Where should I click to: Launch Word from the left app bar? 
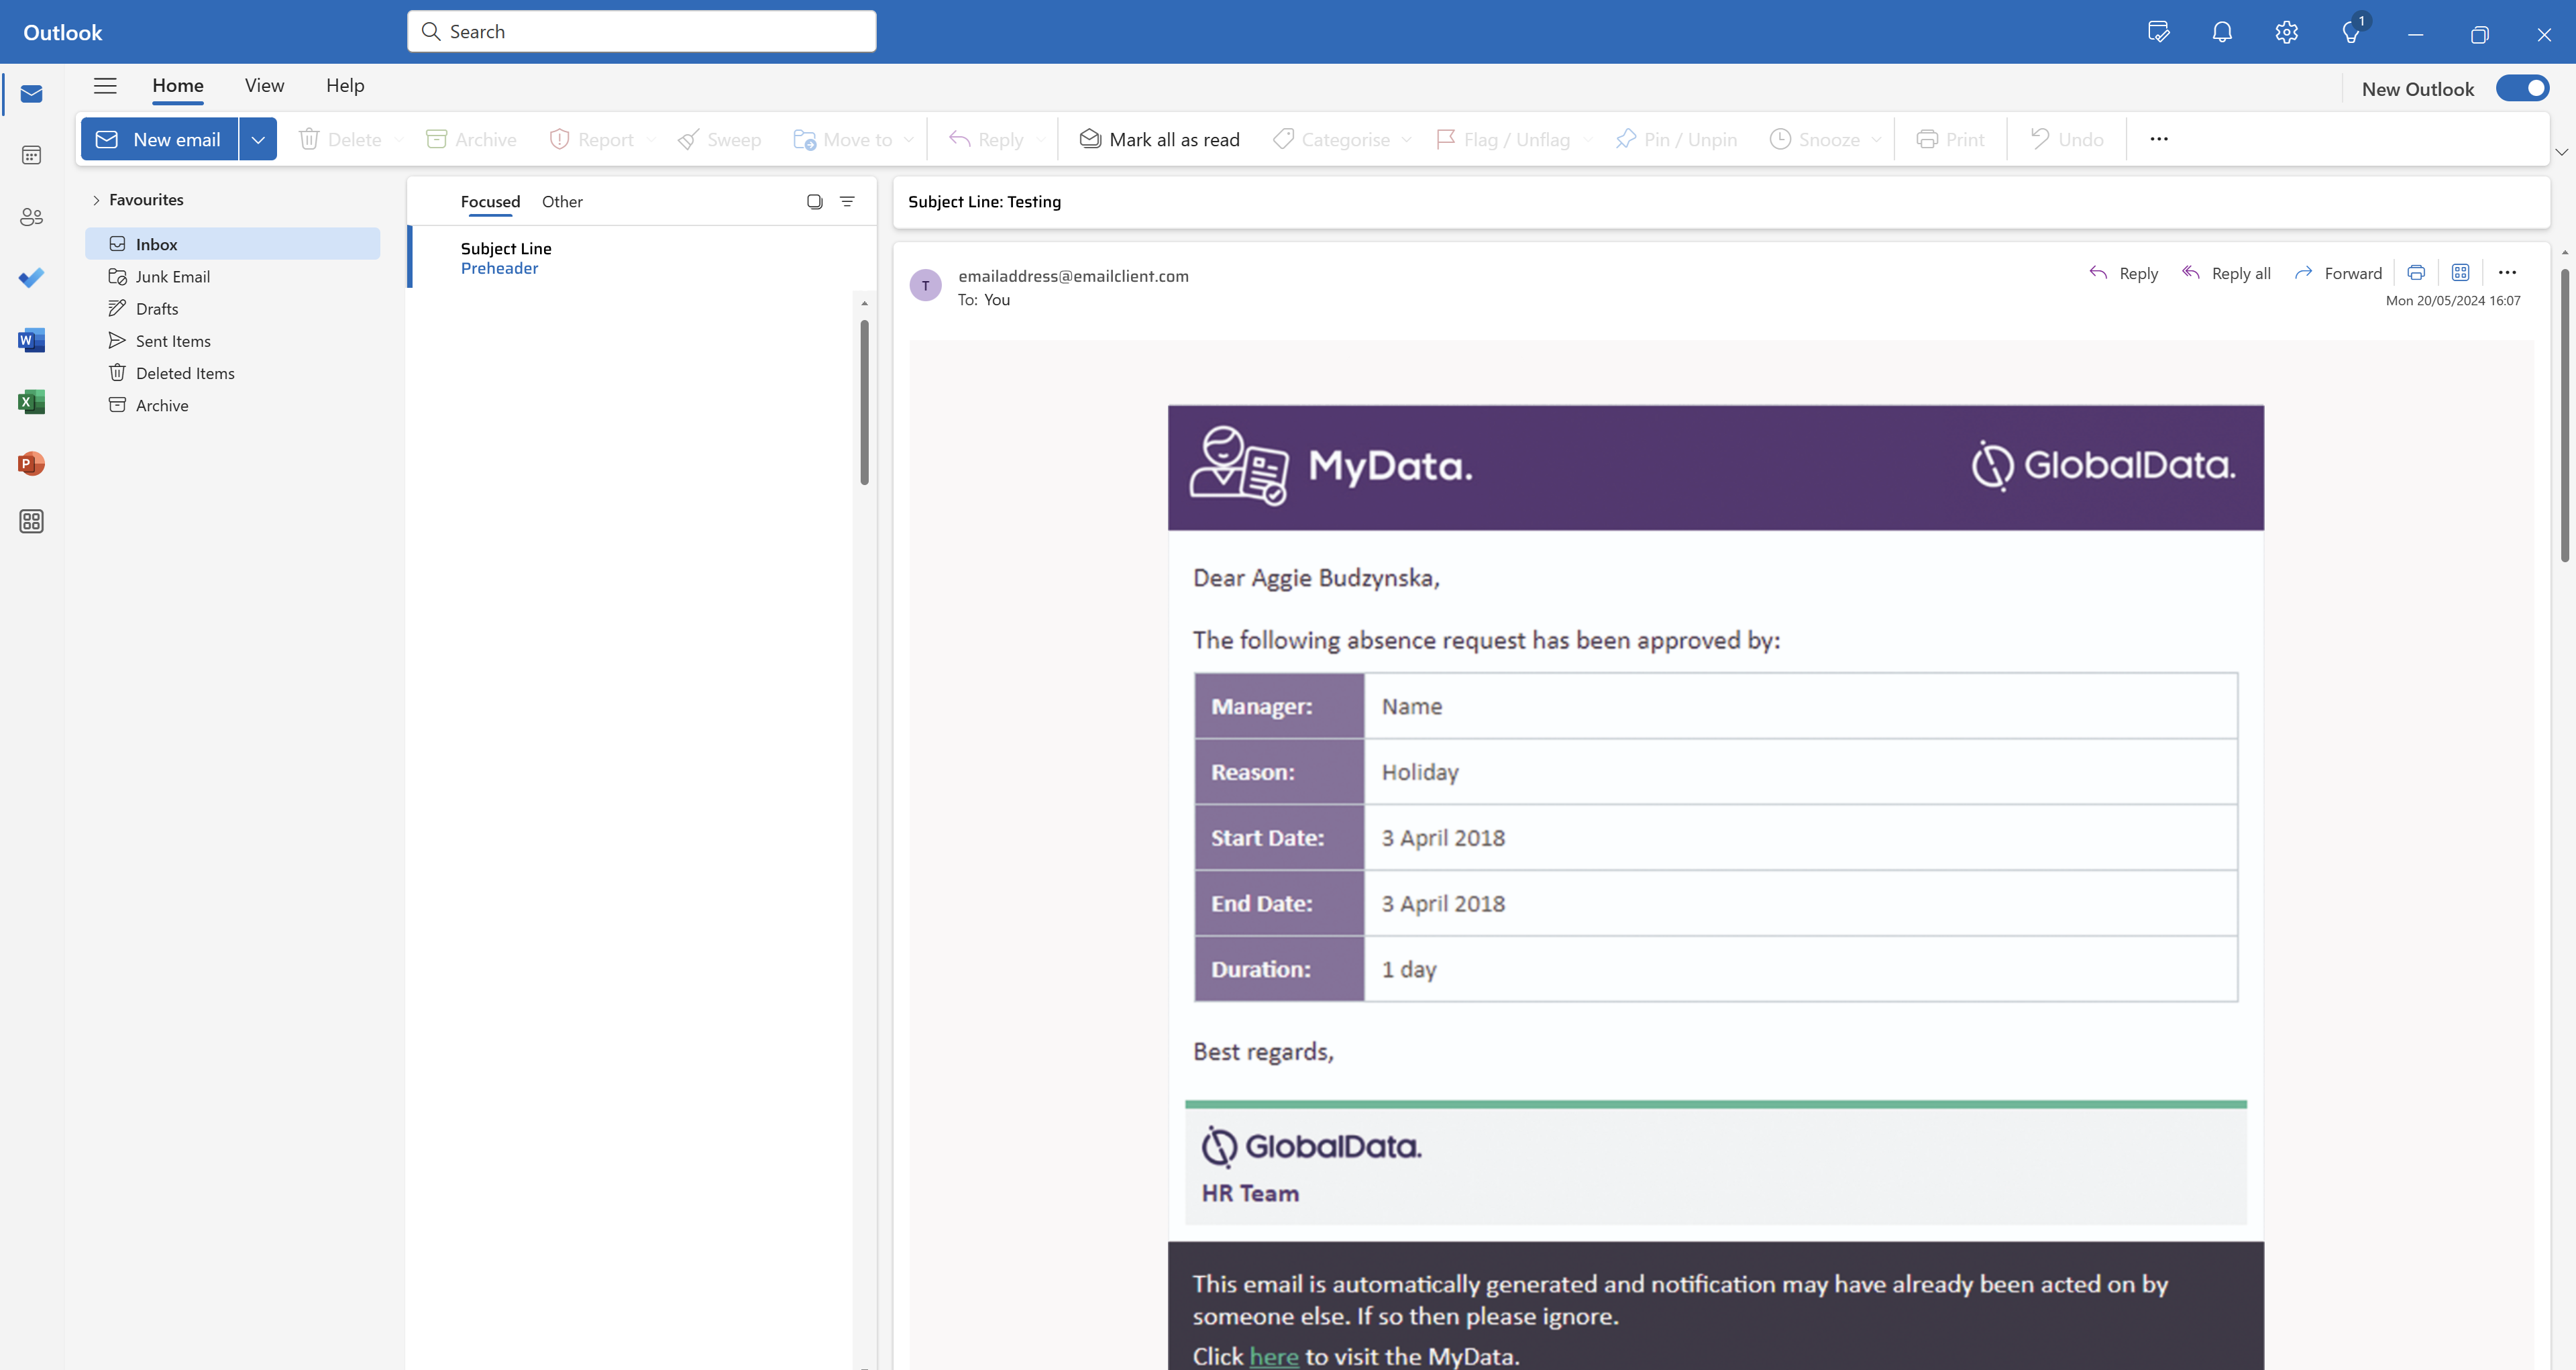31,340
